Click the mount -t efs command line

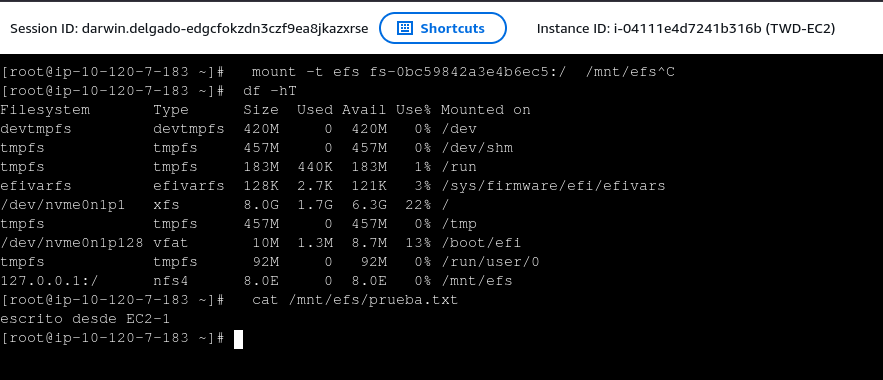pos(463,72)
